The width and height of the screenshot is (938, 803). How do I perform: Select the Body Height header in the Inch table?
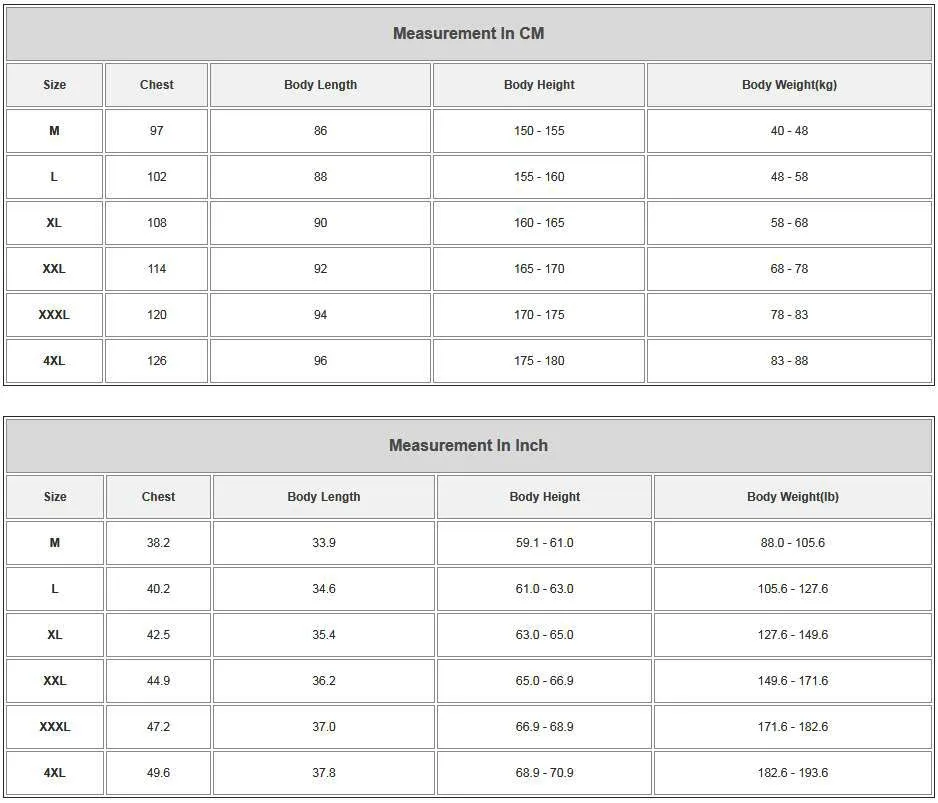click(545, 497)
